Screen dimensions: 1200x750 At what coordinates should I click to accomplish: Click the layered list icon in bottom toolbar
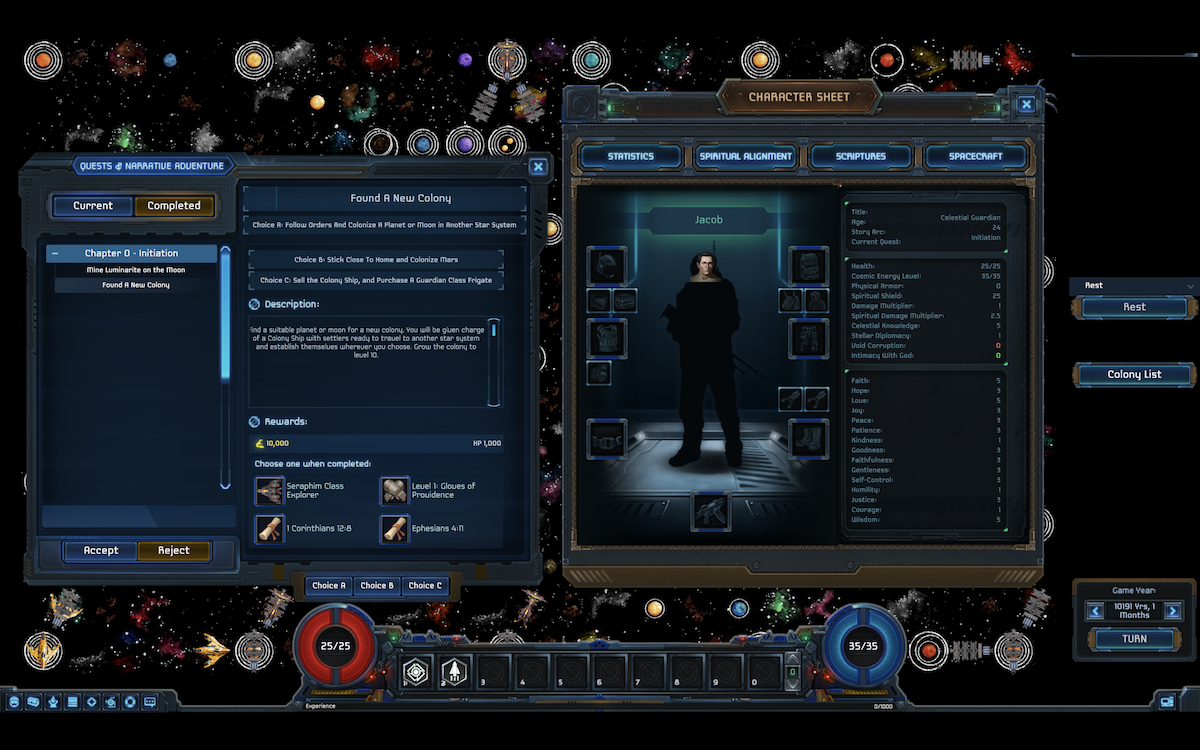click(x=73, y=702)
